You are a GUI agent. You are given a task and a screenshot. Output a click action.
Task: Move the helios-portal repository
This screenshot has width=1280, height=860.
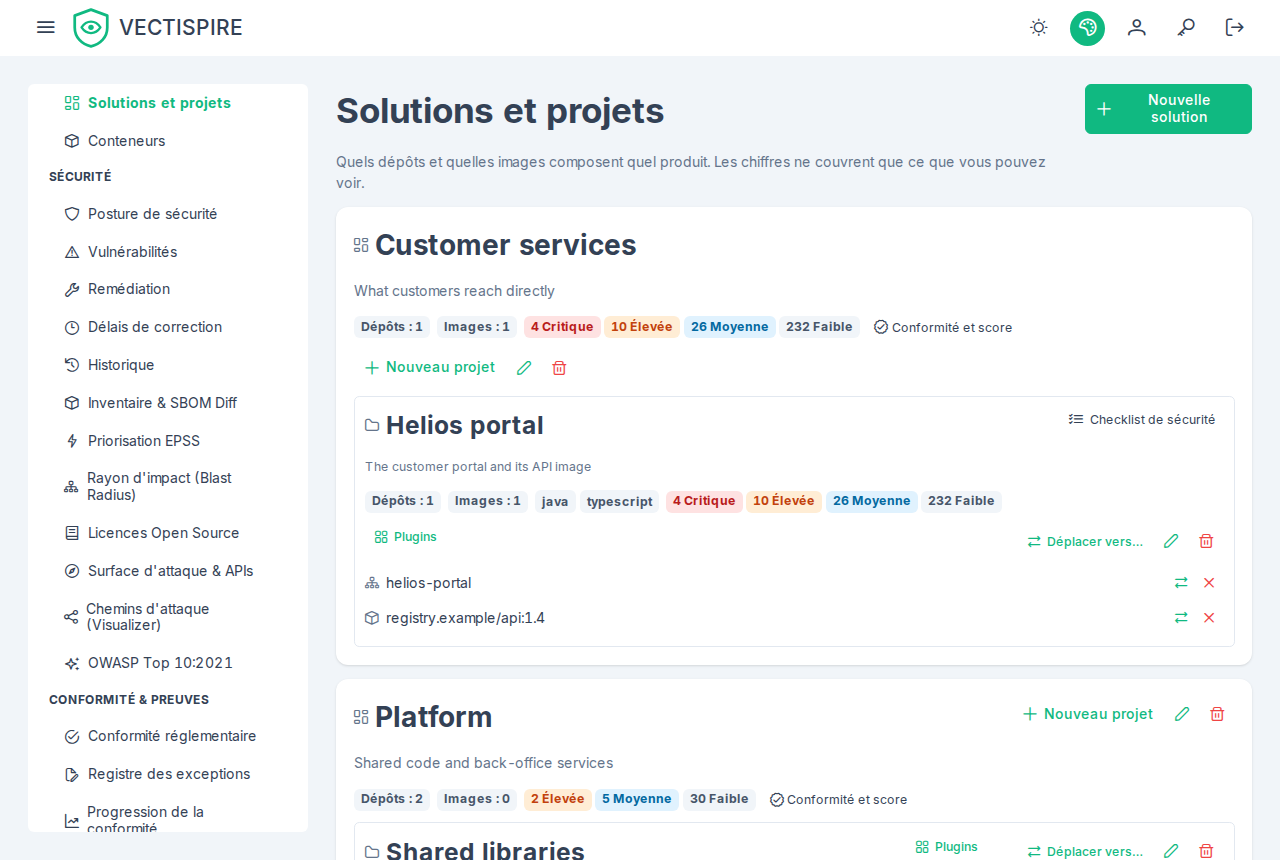pyautogui.click(x=1181, y=583)
